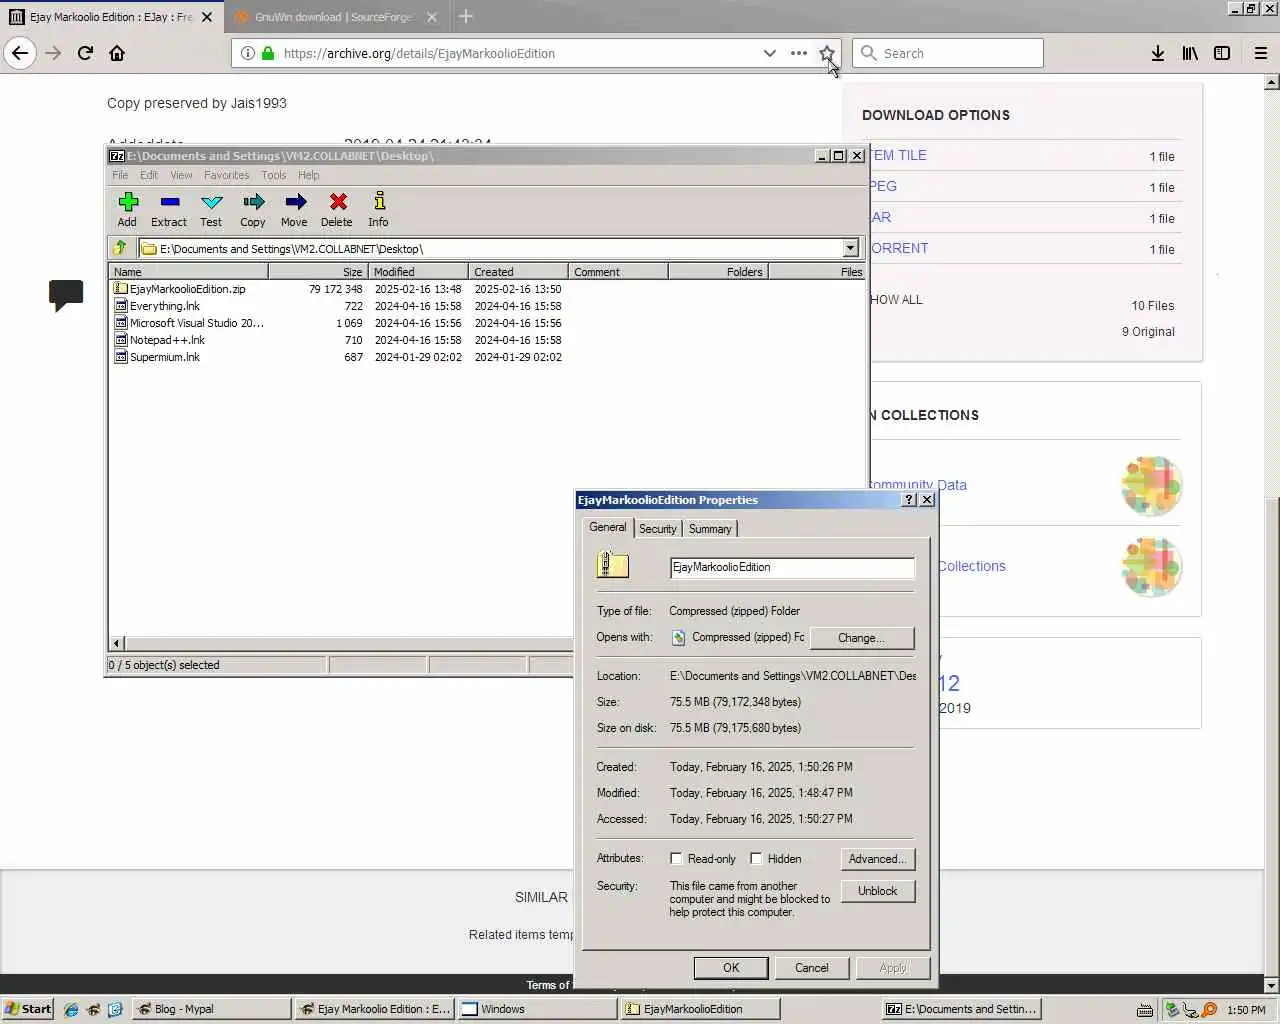The image size is (1280, 1024).
Task: Click the Advanced... attributes button
Action: click(x=877, y=859)
